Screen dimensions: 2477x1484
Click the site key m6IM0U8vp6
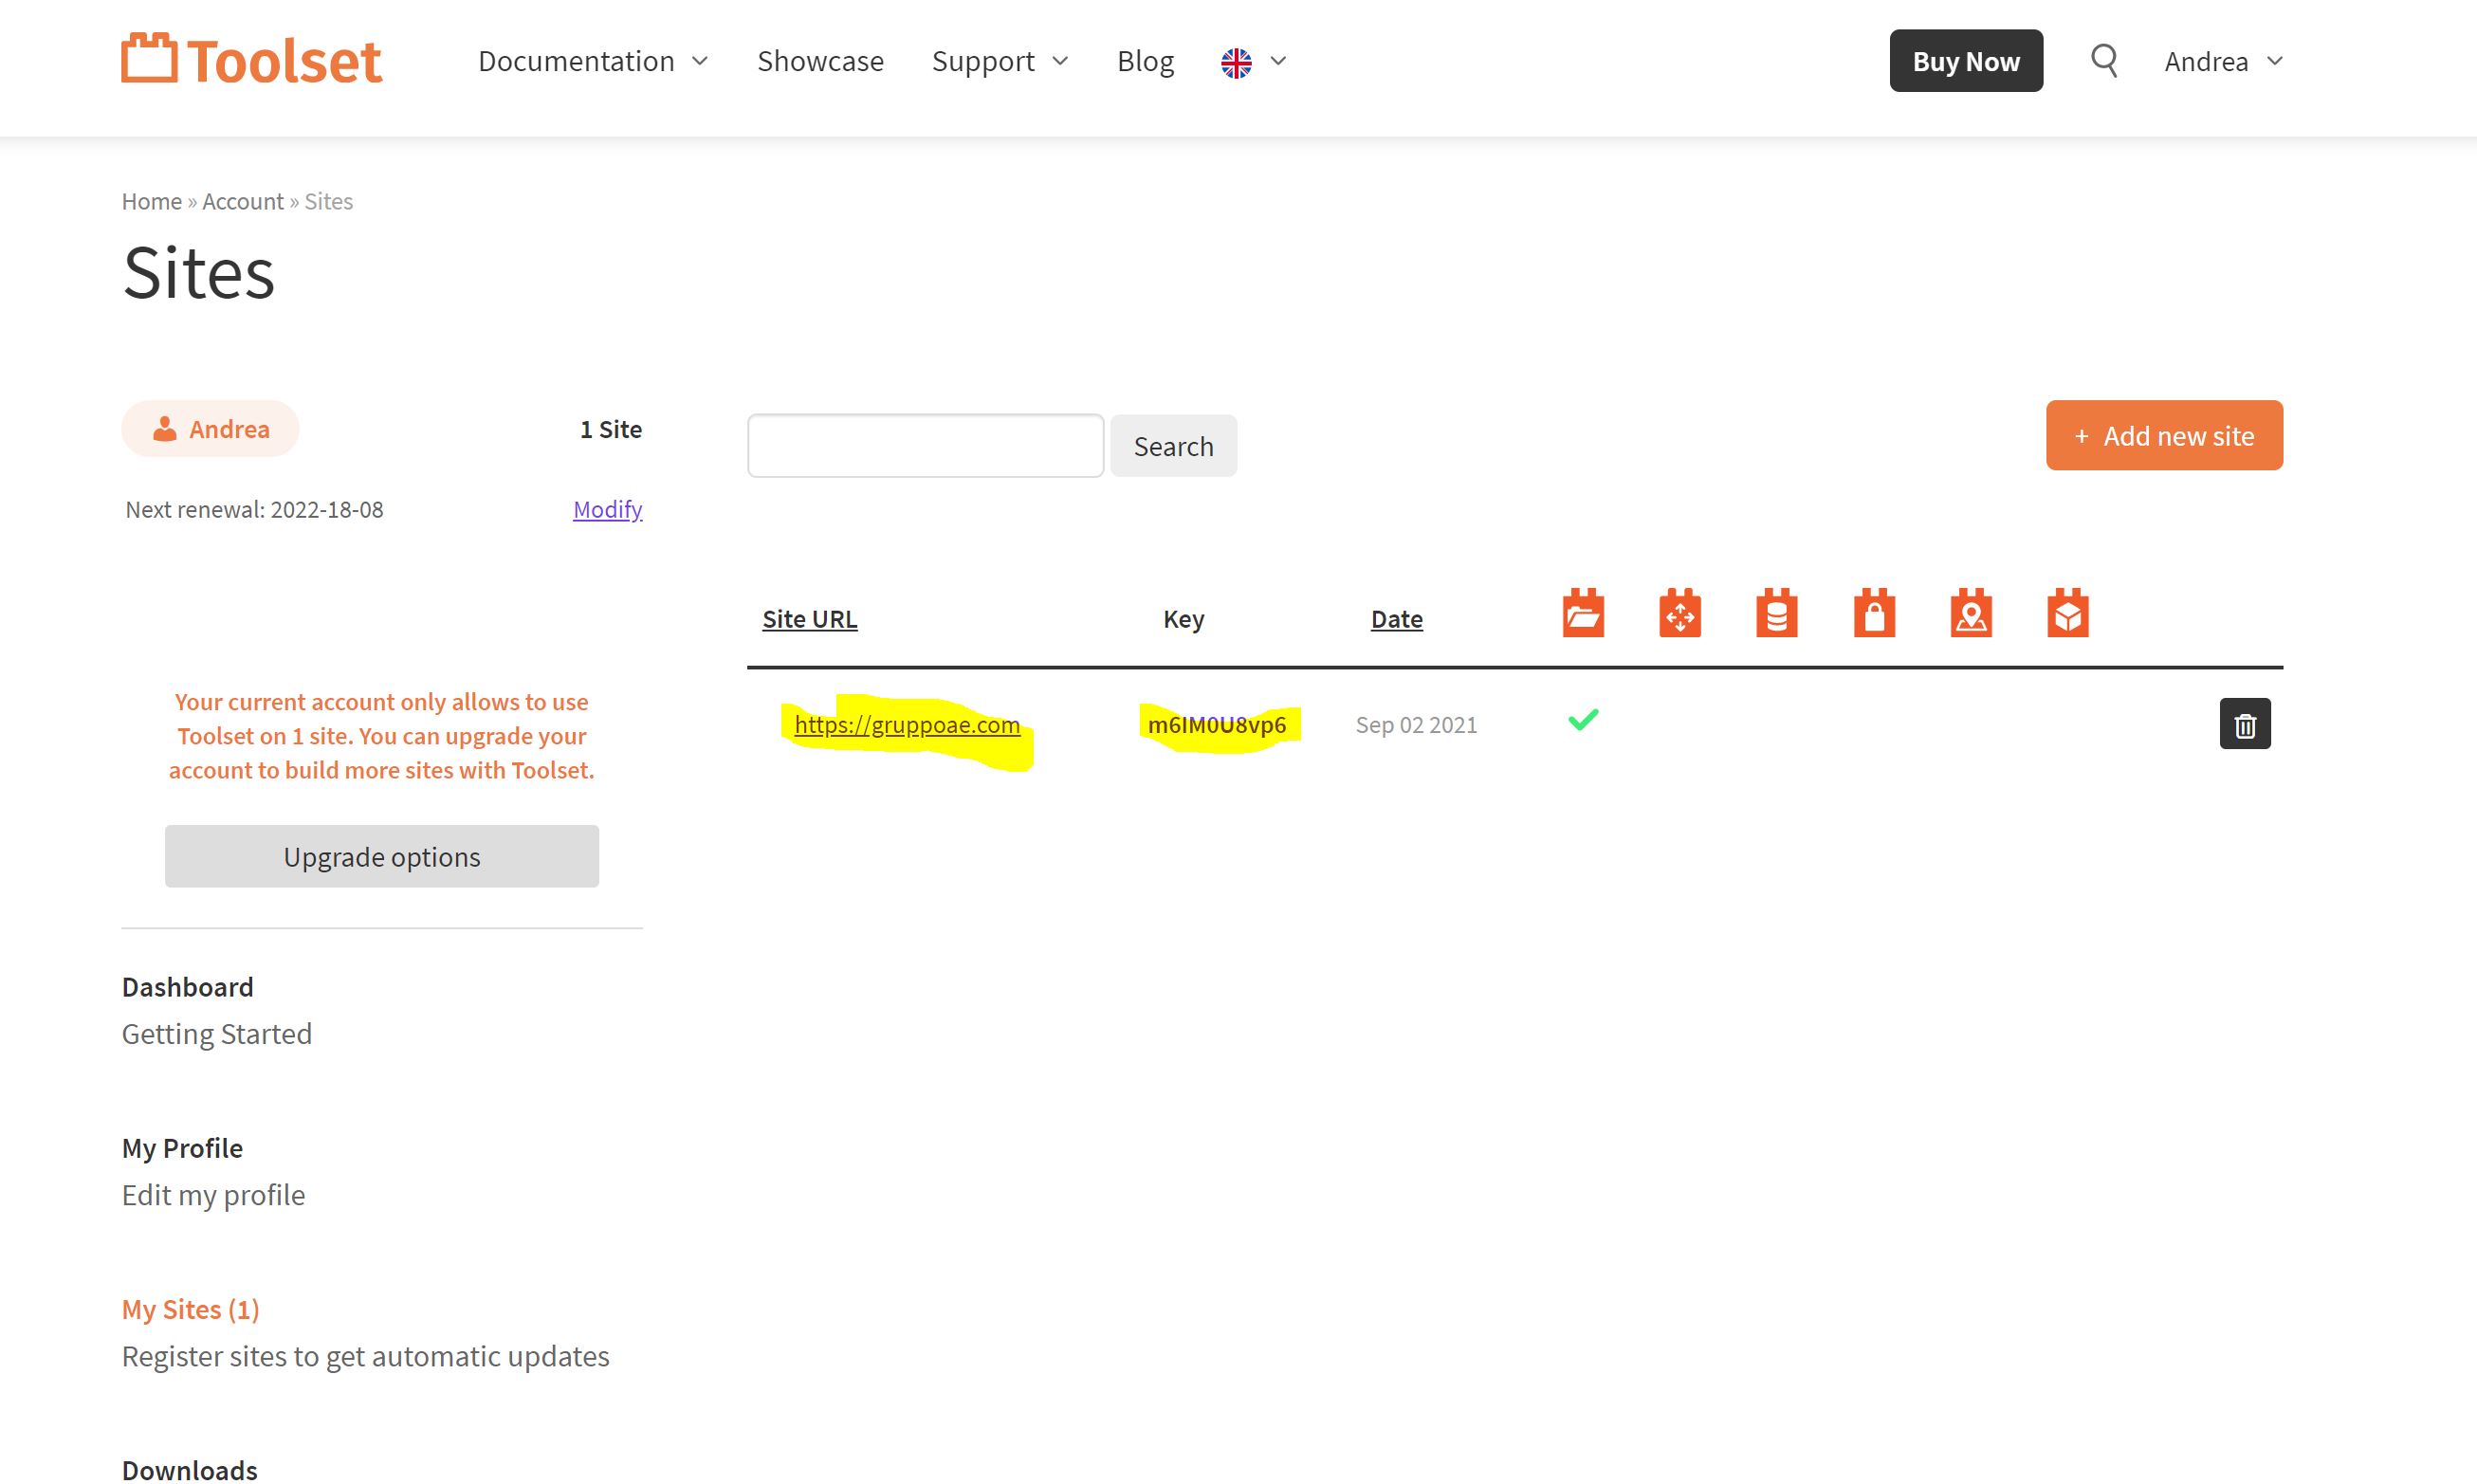click(x=1217, y=724)
